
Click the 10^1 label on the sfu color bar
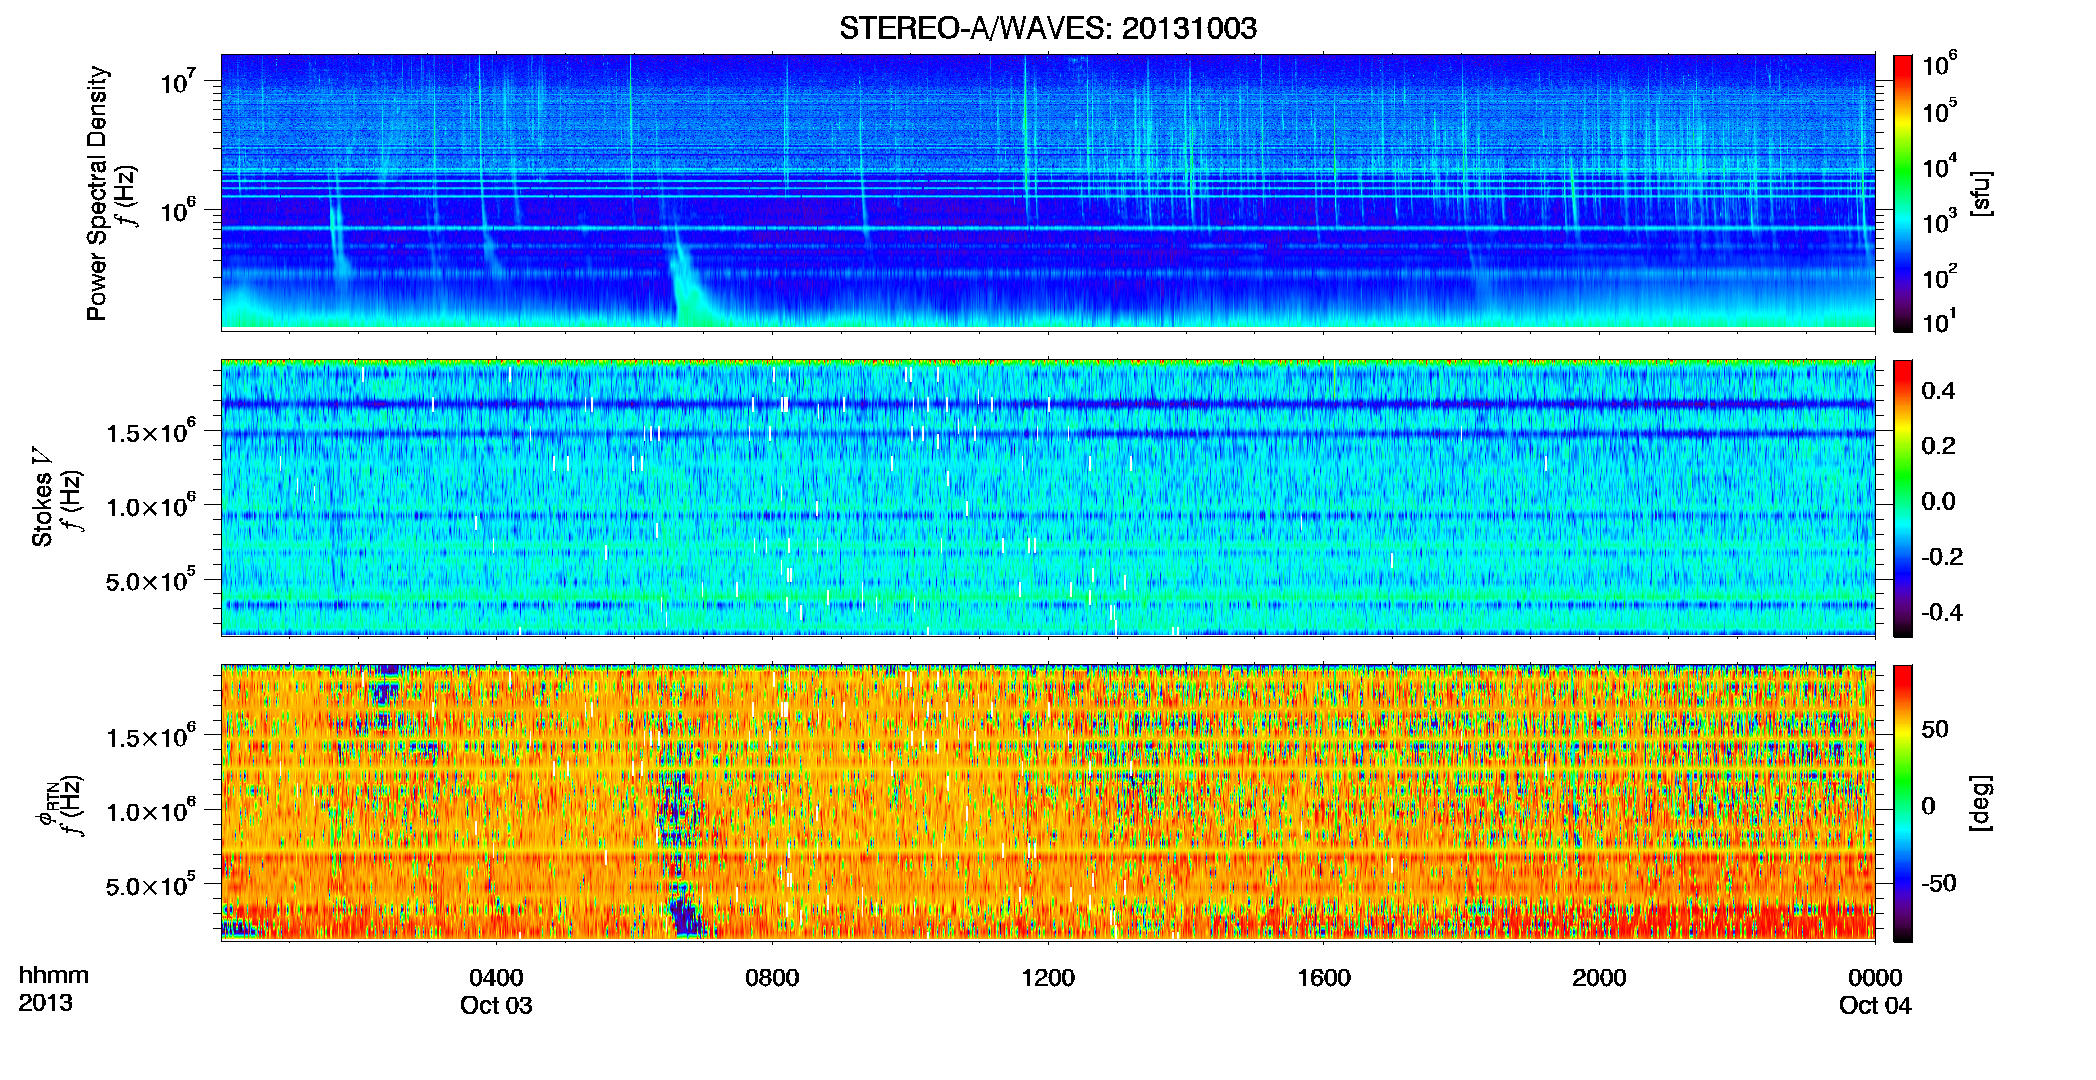tap(1939, 321)
